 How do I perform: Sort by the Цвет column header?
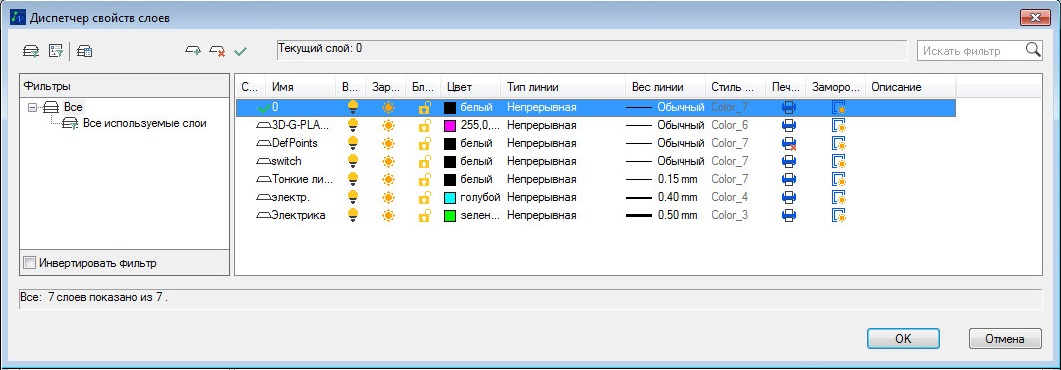coord(470,87)
